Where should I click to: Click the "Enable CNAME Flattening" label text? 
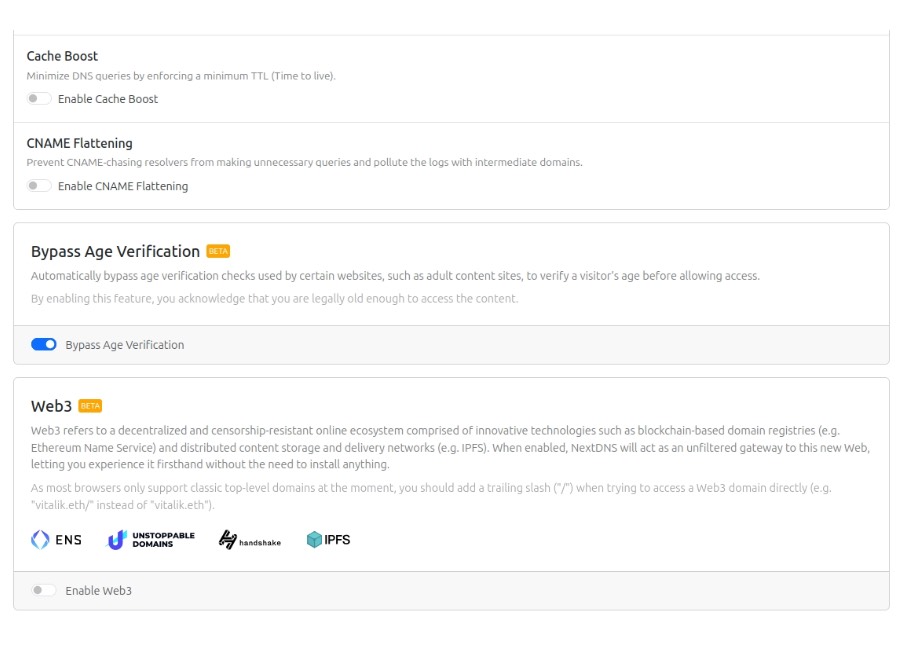[123, 186]
